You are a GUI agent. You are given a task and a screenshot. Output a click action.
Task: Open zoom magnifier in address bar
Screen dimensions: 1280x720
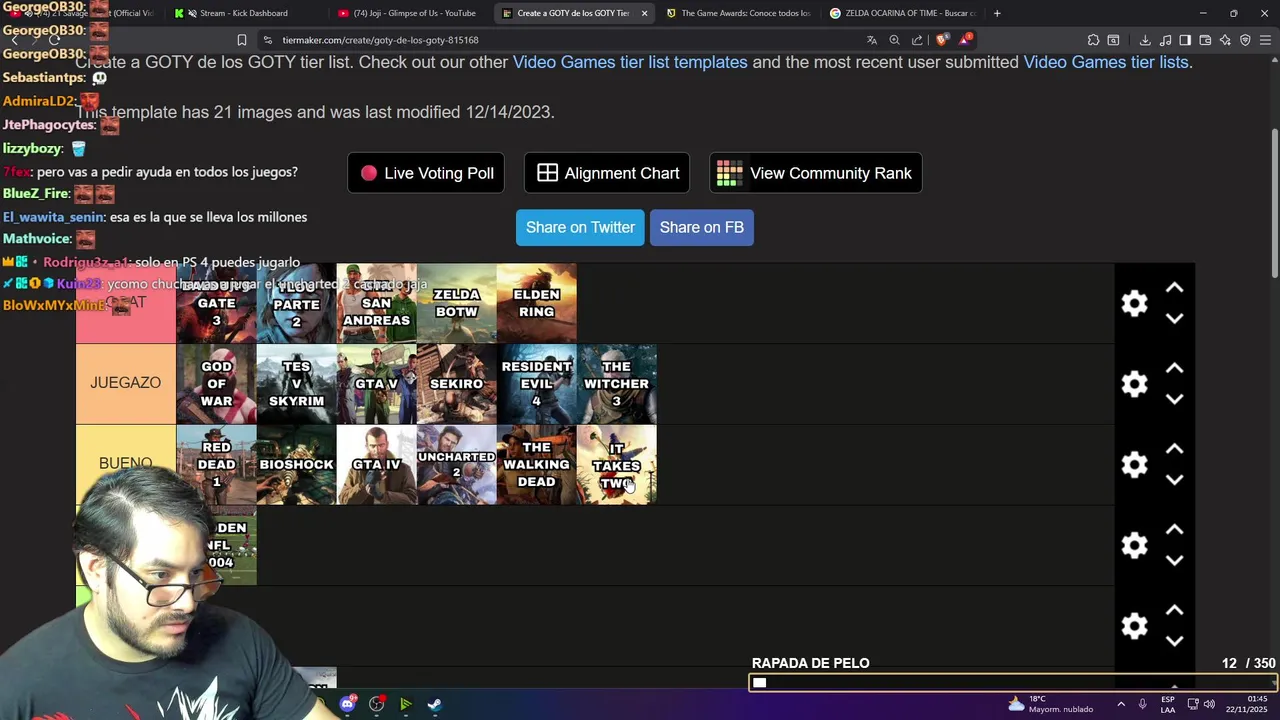point(894,40)
